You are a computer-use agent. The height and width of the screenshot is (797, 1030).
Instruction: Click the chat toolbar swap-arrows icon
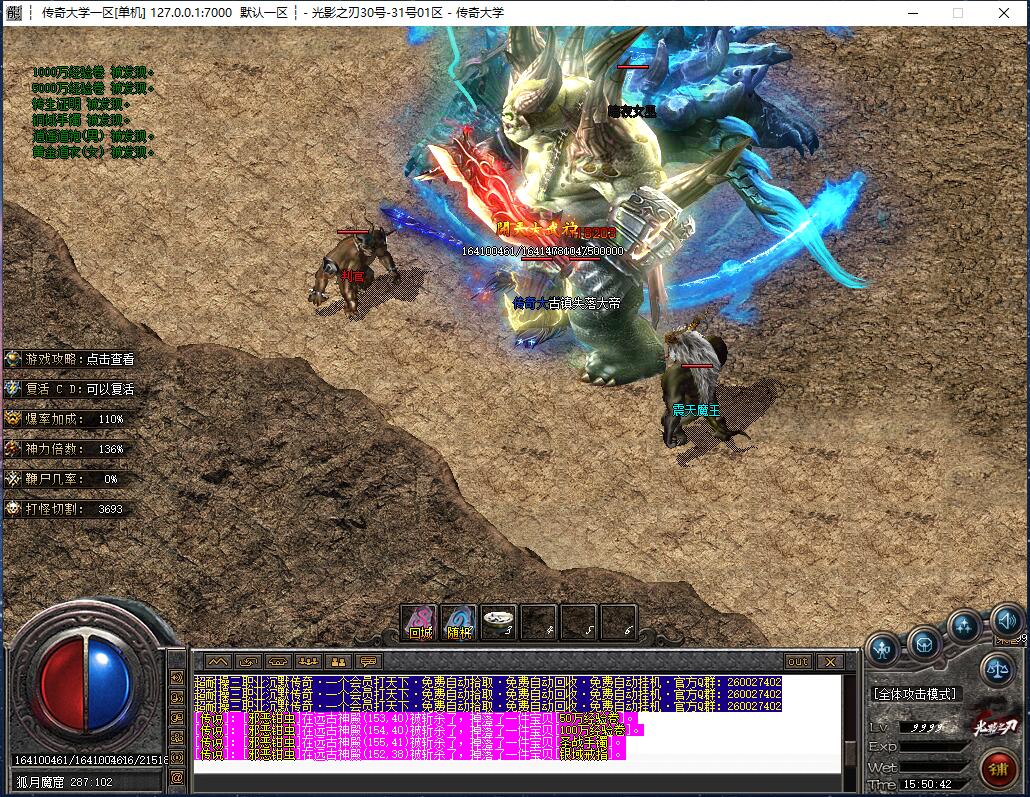click(248, 662)
